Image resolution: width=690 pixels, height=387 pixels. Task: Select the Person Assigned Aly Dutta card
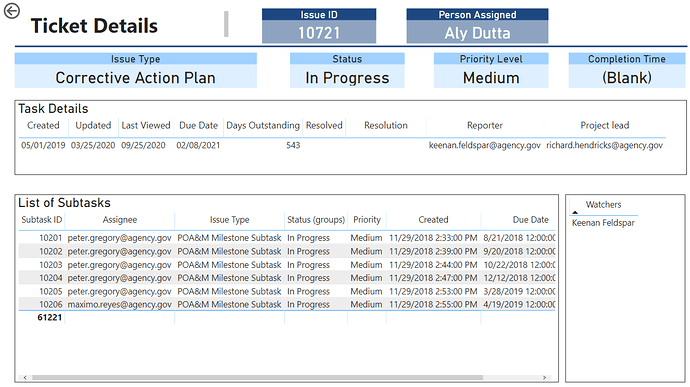click(x=477, y=26)
